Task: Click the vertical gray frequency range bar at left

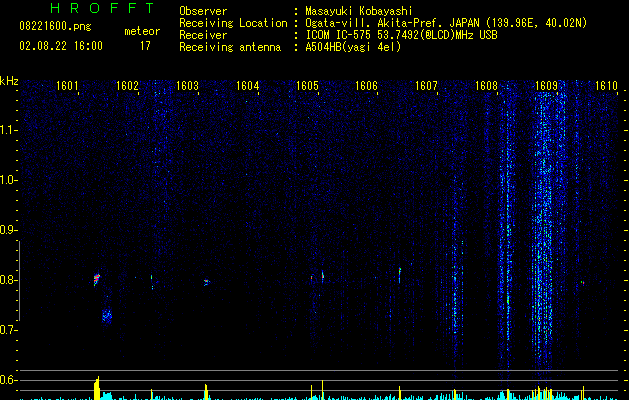Action: pyautogui.click(x=20, y=281)
